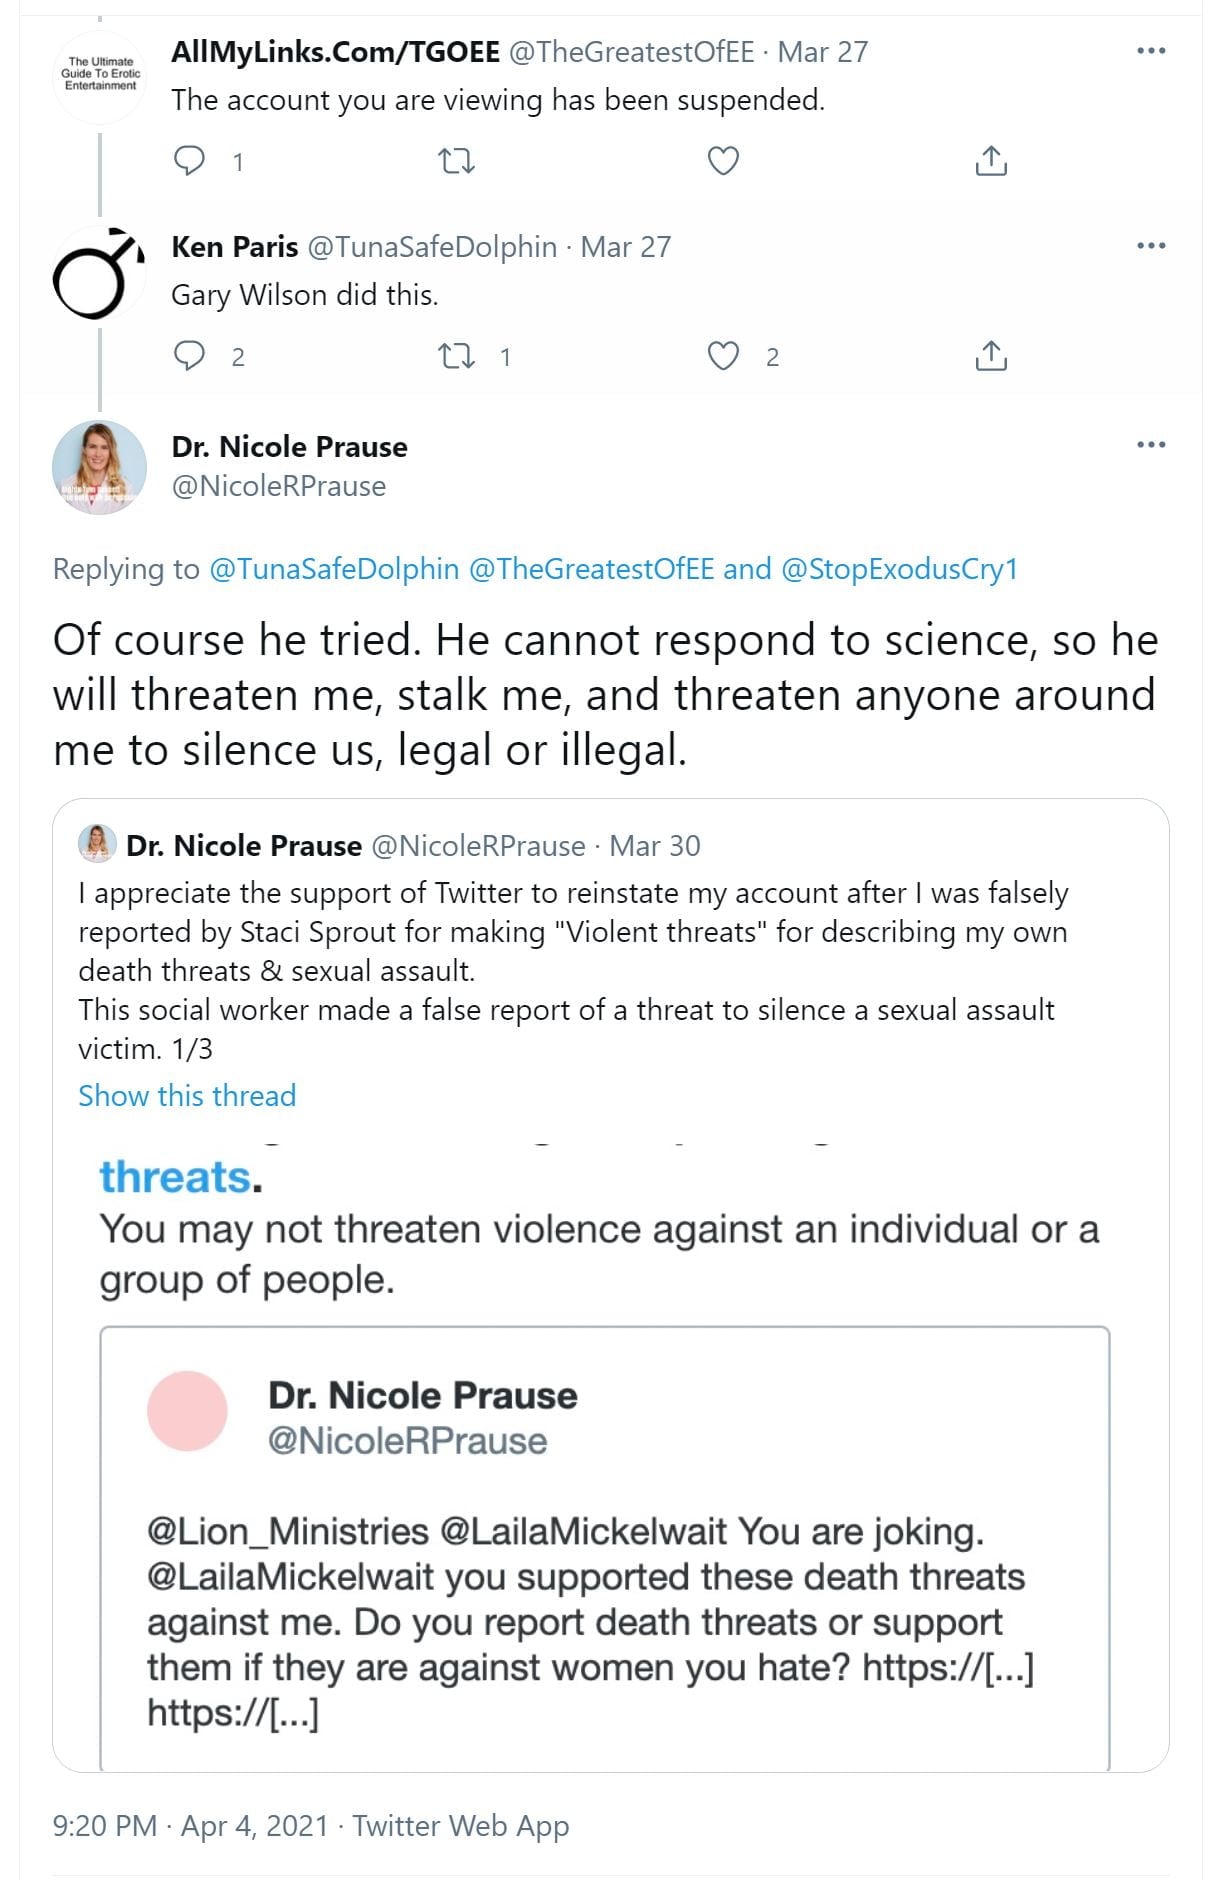Share Ken Paris's tweet

[x=990, y=355]
